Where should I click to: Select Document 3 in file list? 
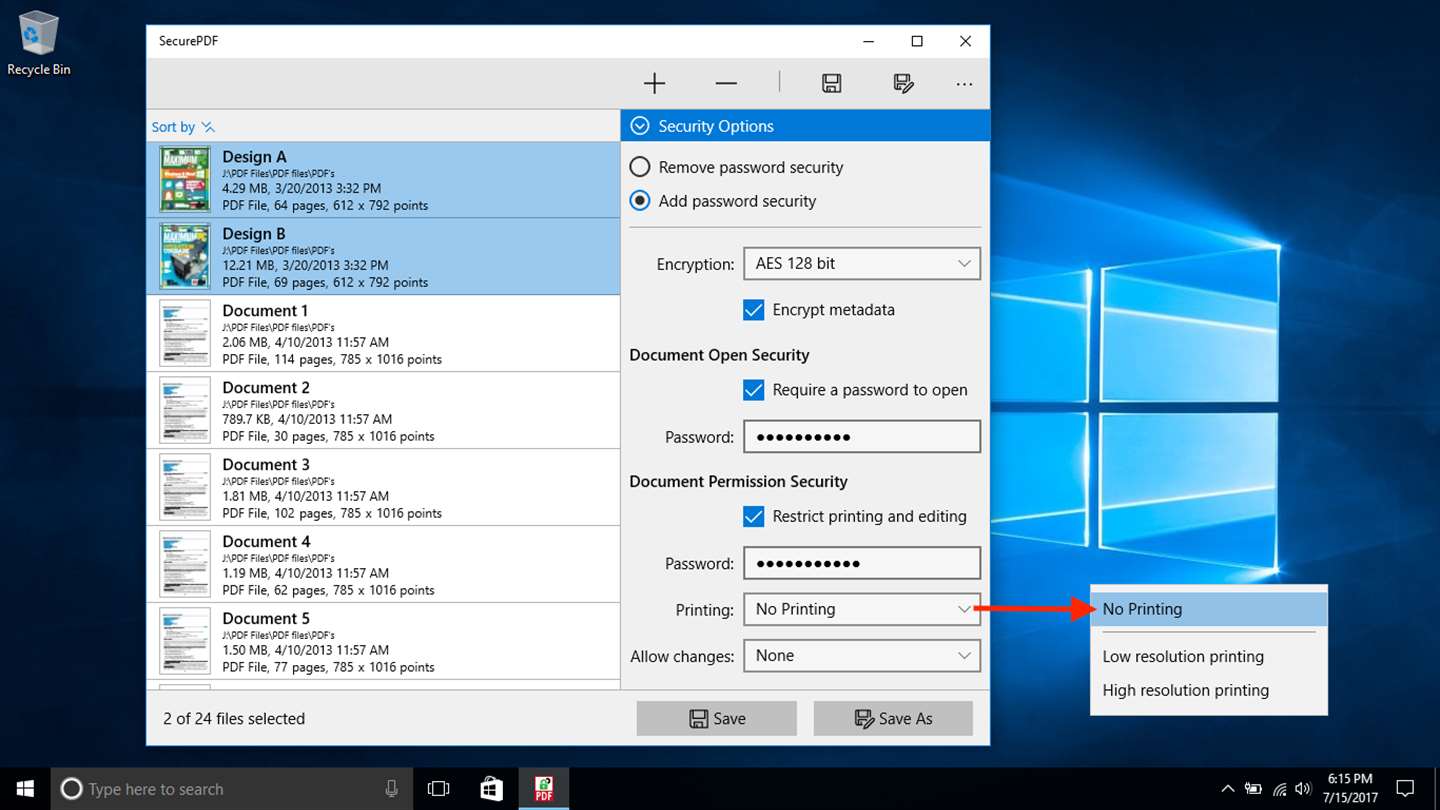383,487
